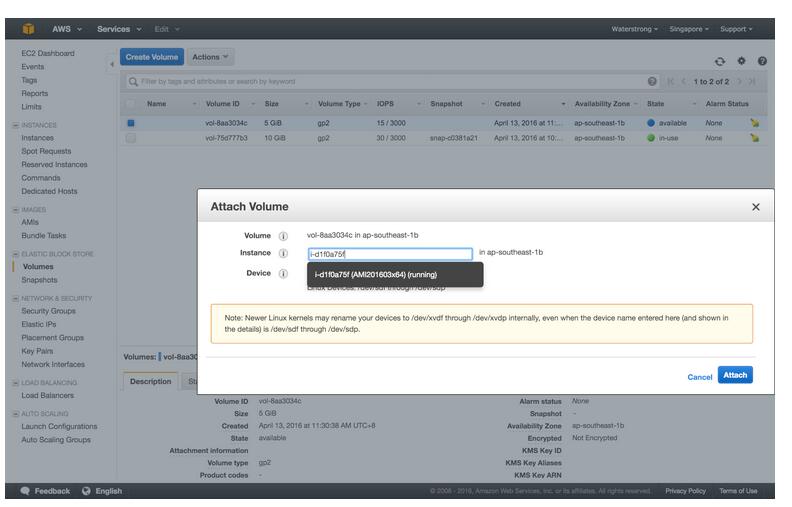Click the alarm icon for vol-8aa3034c row
Screen dimensions: 792x507
coord(755,123)
